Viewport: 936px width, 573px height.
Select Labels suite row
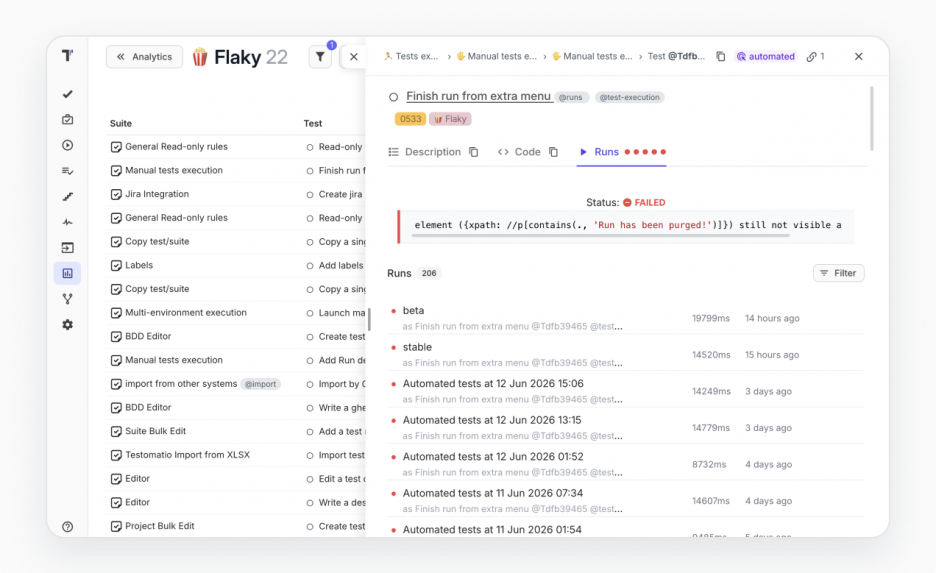click(138, 265)
